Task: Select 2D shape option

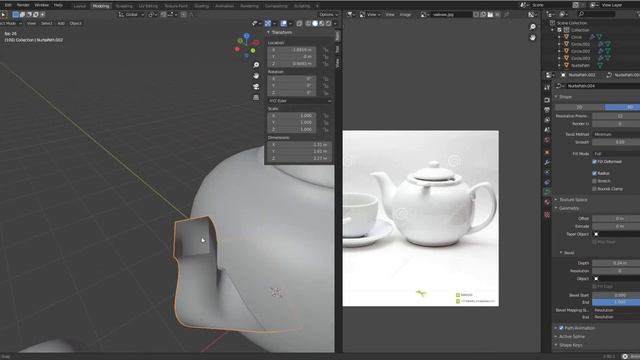Action: 580,107
